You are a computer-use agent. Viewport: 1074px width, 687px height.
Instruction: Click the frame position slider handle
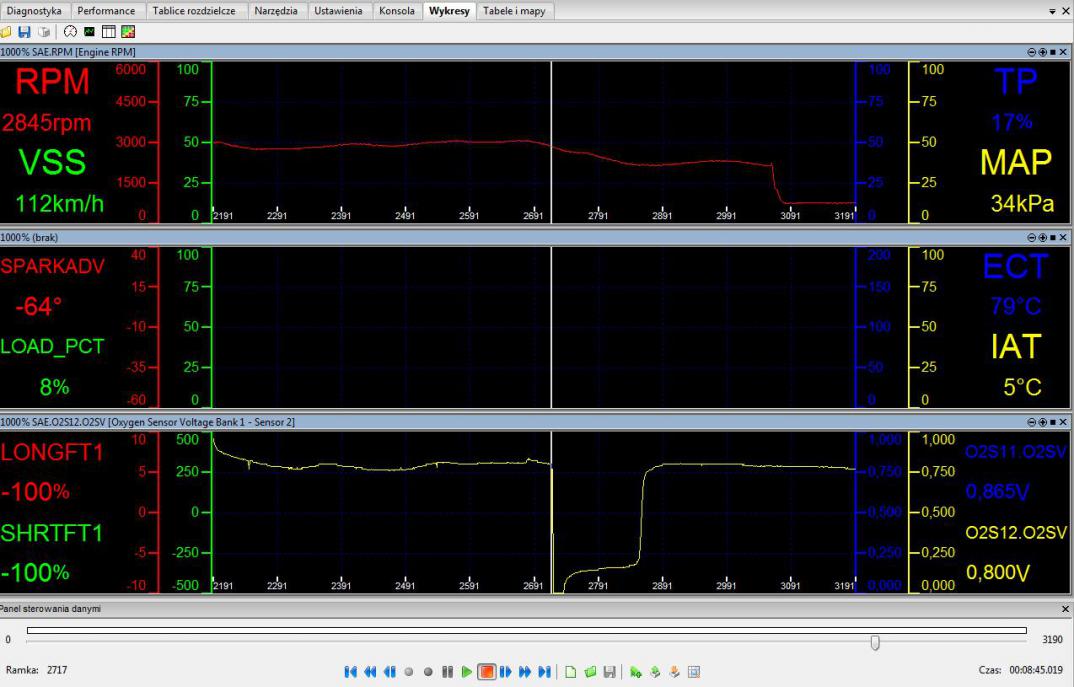coord(875,642)
